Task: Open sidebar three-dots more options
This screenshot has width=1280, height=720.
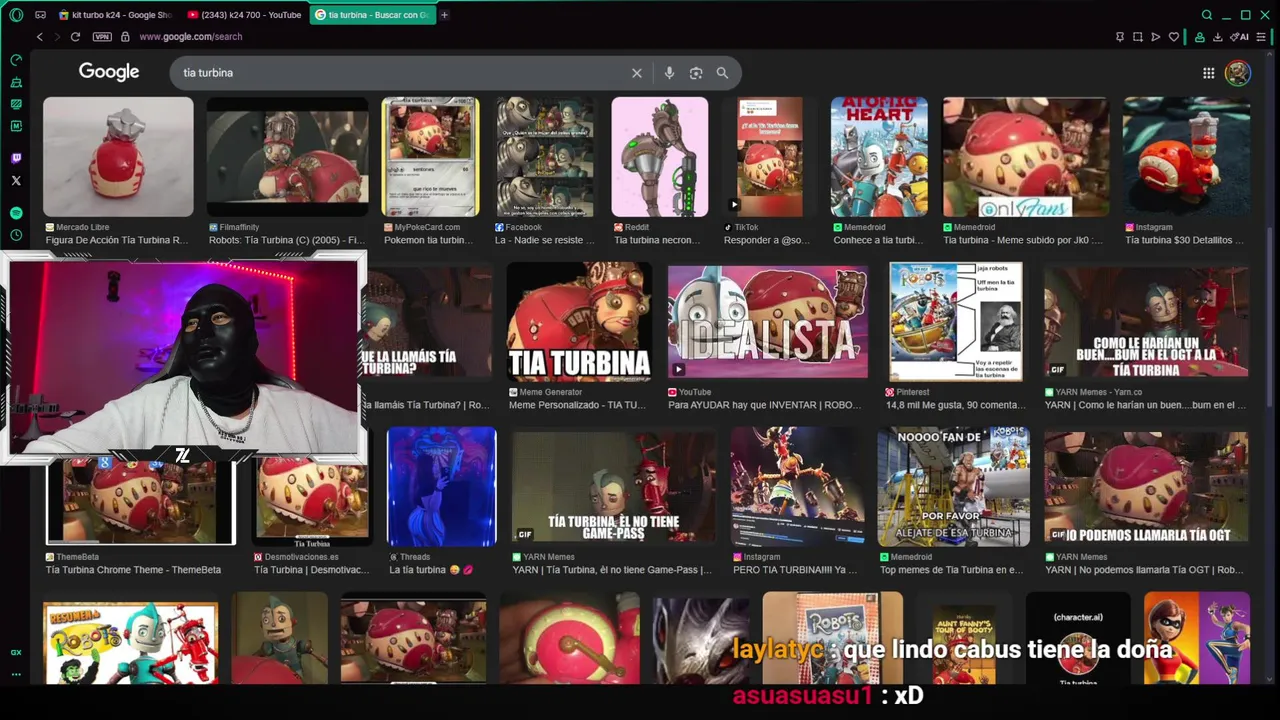Action: 16,675
